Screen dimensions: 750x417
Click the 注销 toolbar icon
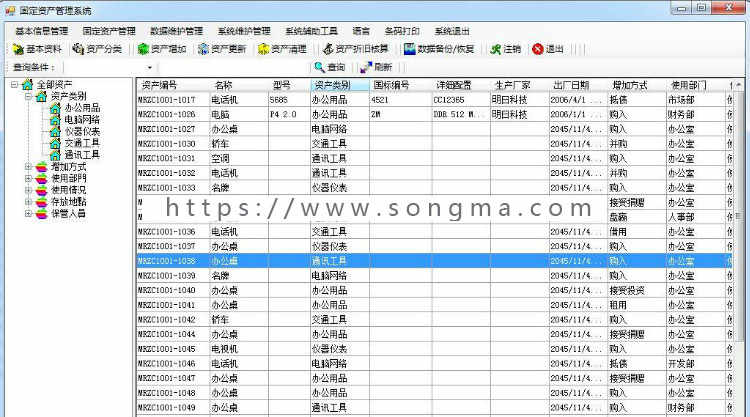[x=496, y=49]
